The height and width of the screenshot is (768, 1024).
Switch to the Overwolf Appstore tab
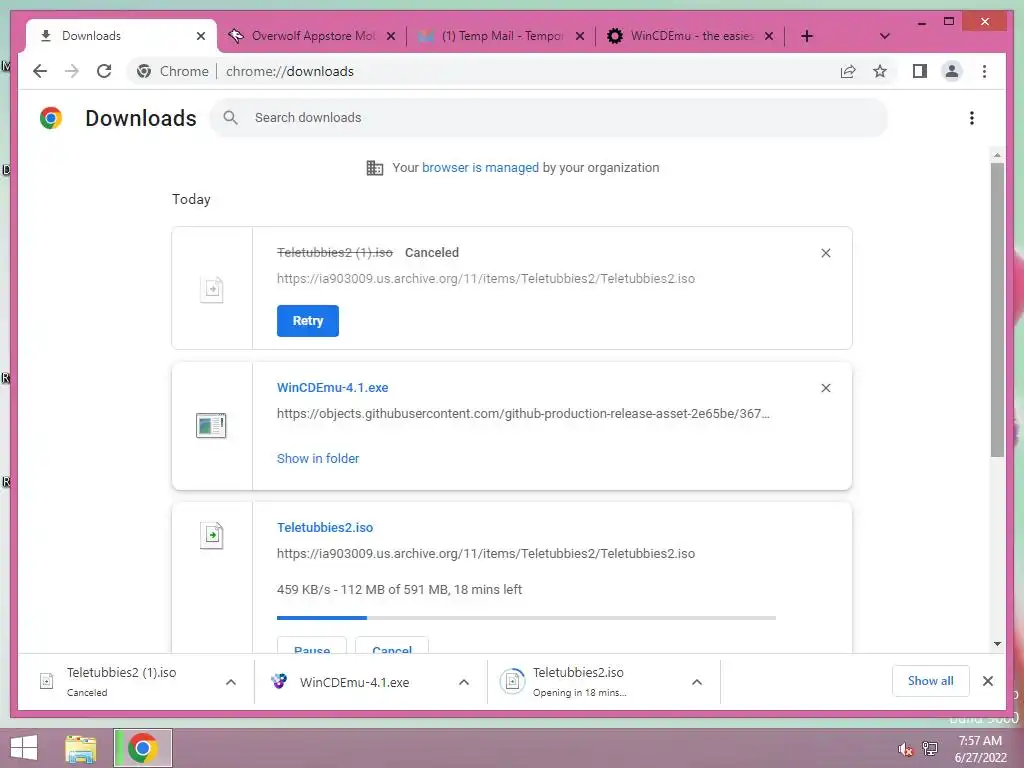[x=312, y=36]
